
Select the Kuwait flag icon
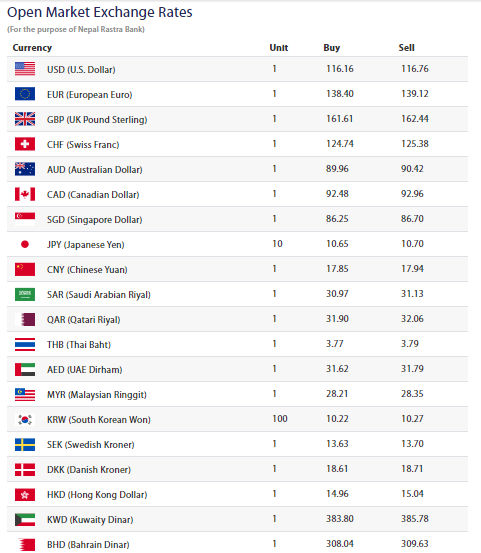(25, 519)
